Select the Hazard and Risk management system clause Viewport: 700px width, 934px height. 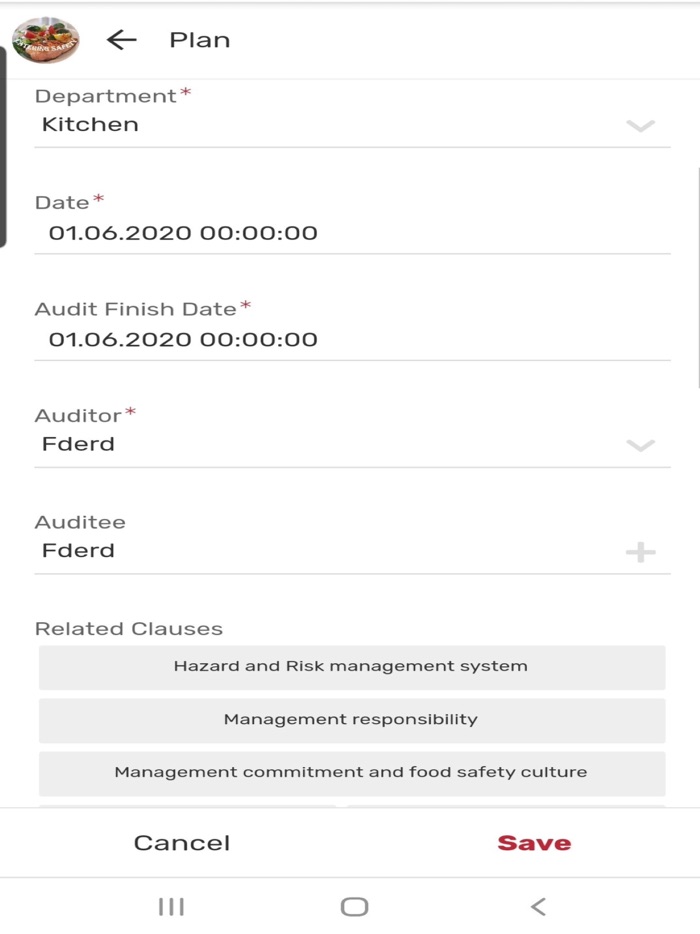point(350,666)
